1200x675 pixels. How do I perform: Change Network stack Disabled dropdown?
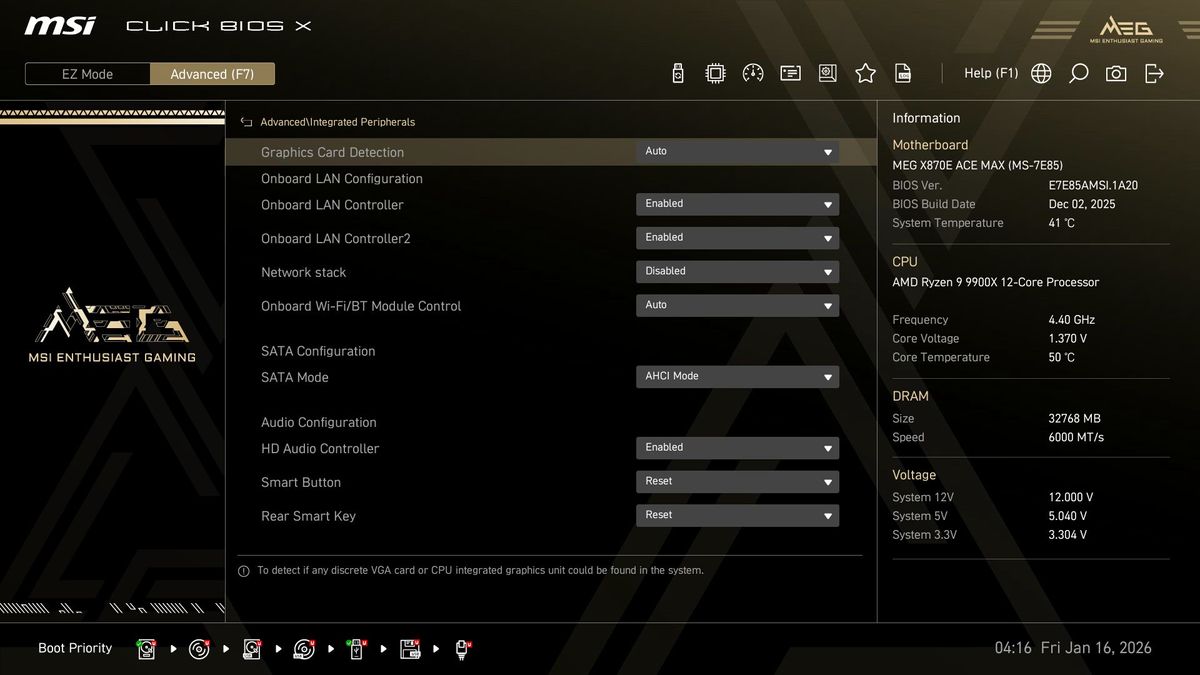[x=737, y=272]
